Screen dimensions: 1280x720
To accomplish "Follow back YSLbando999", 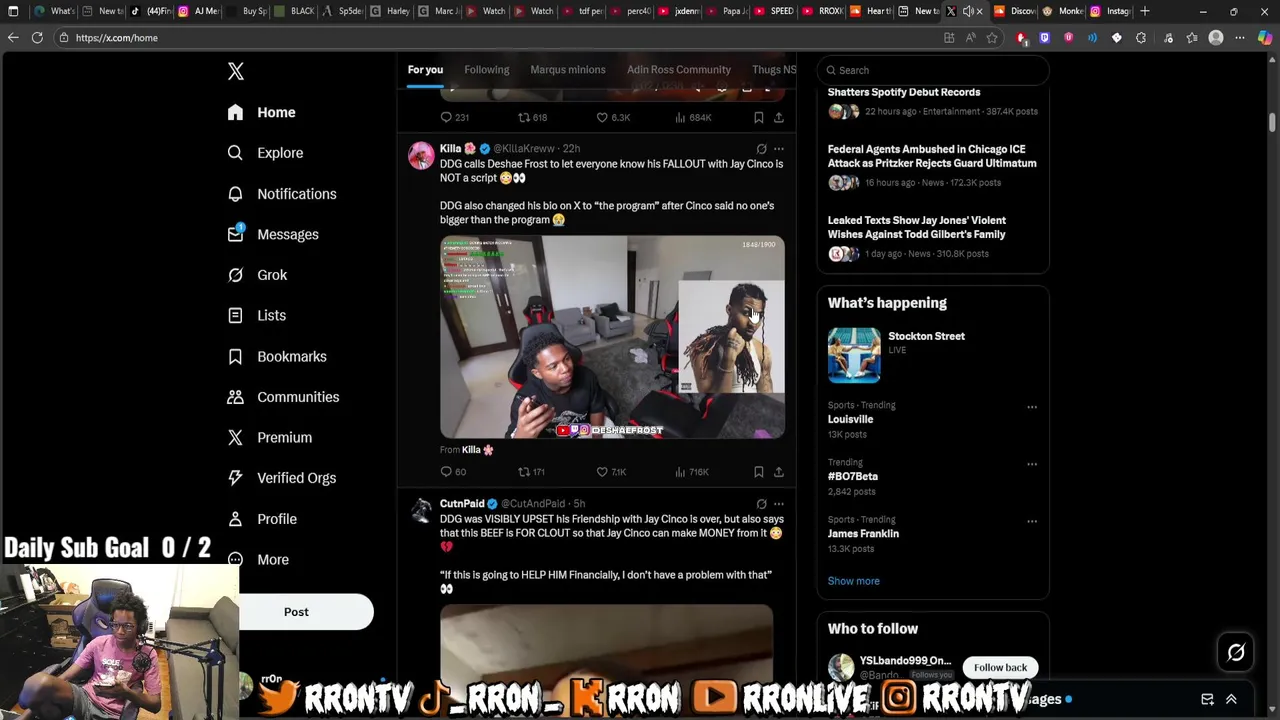I will click(1000, 667).
